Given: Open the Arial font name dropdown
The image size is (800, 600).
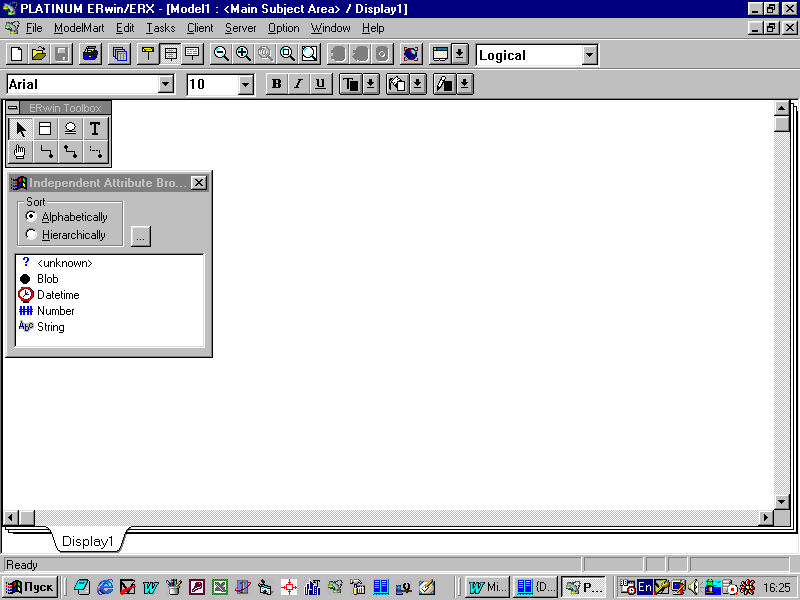Looking at the screenshot, I should pyautogui.click(x=166, y=84).
